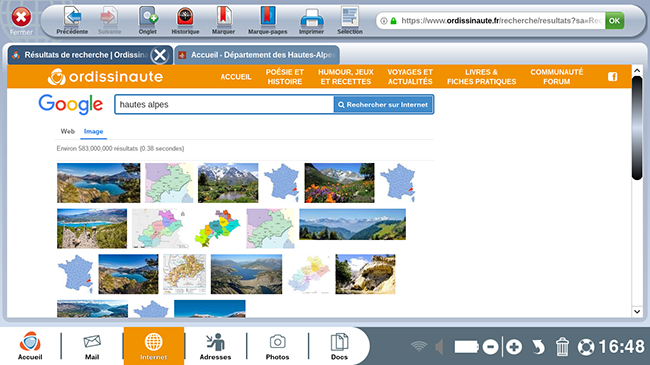The image size is (650, 365).
Task: Click the Facebook icon in the orange header
Action: [613, 77]
